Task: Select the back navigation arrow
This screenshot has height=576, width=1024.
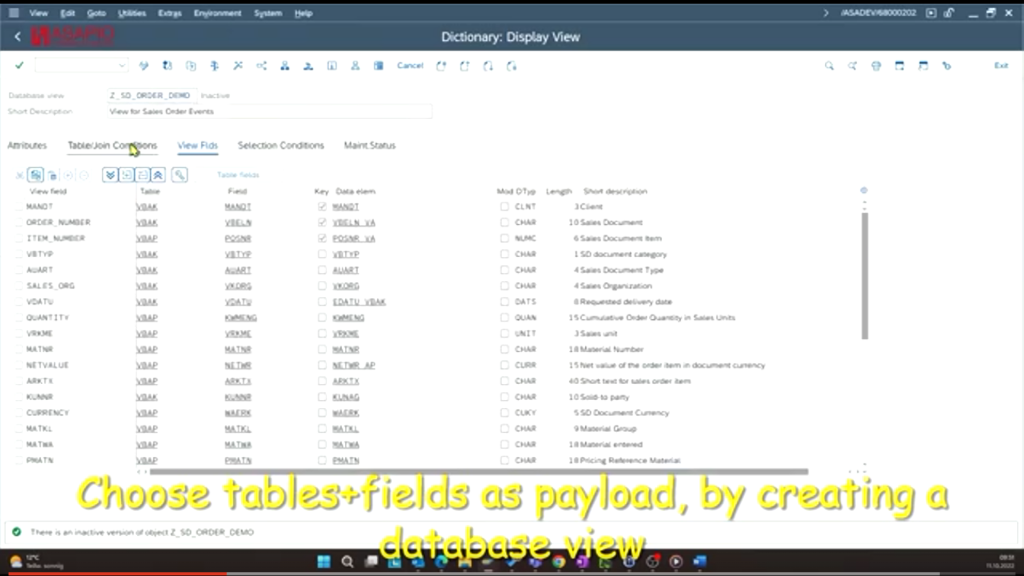Action: tap(18, 35)
